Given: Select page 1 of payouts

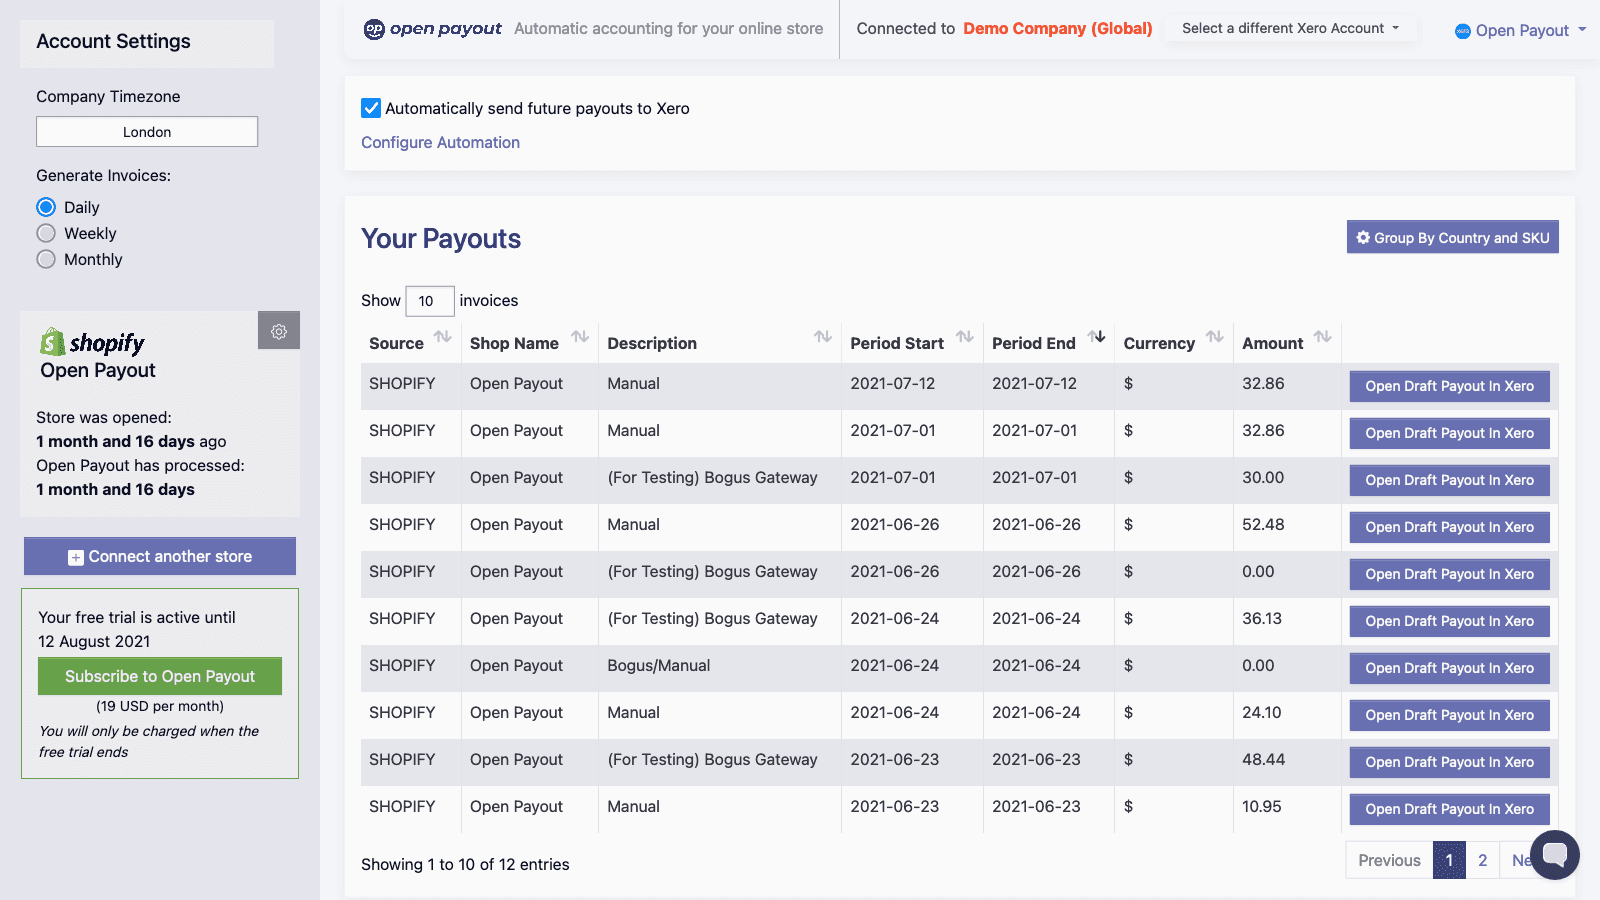Looking at the screenshot, I should (x=1448, y=859).
